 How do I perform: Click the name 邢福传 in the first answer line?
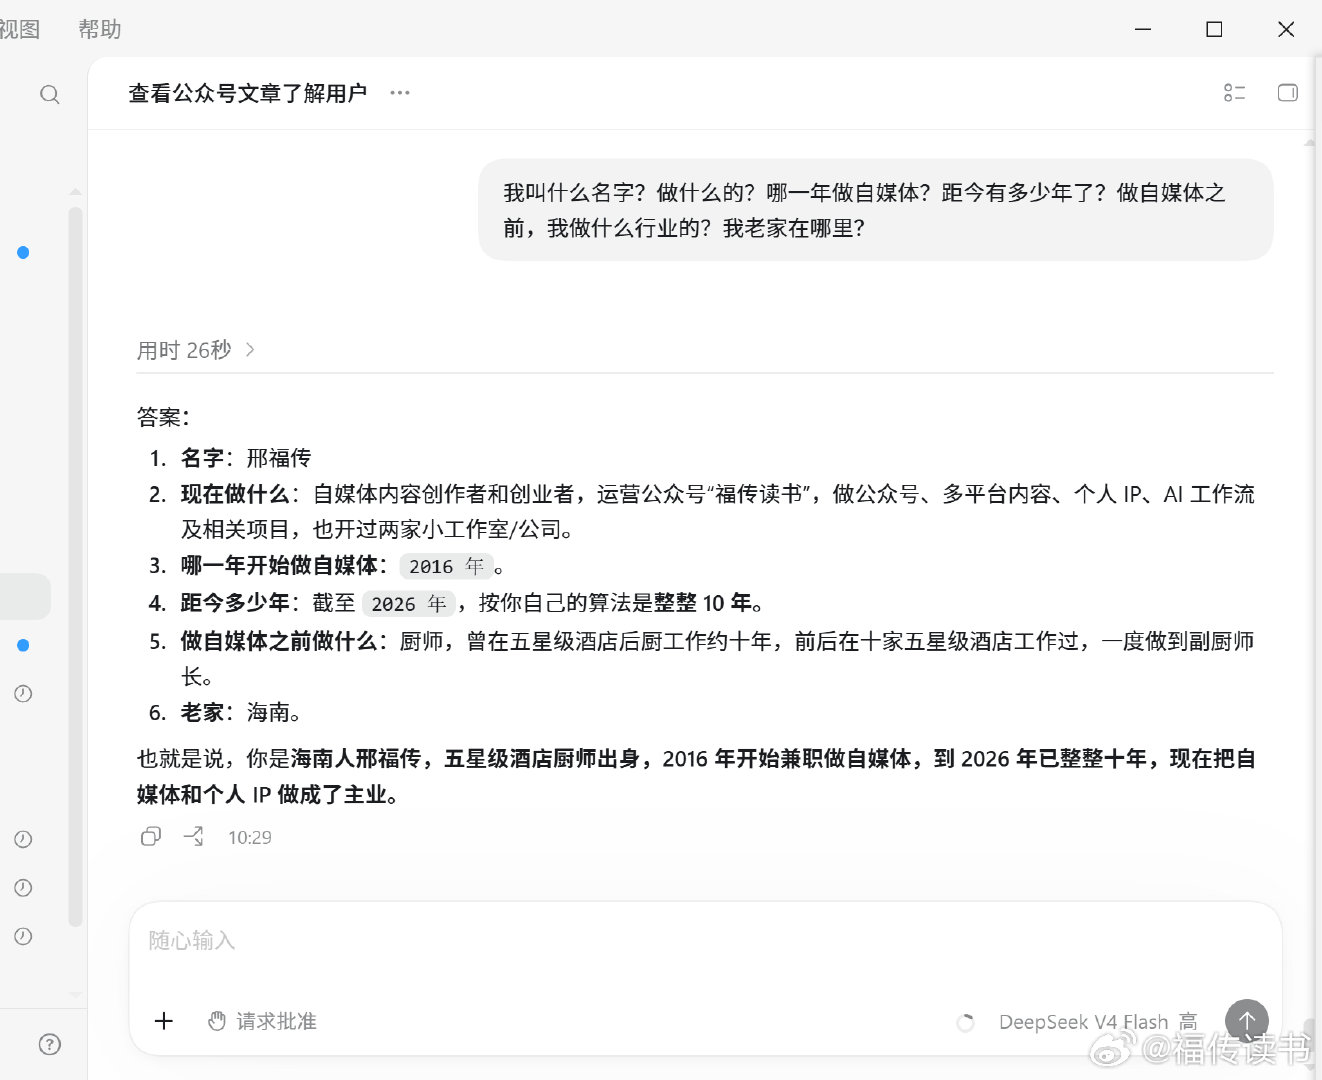tap(279, 458)
